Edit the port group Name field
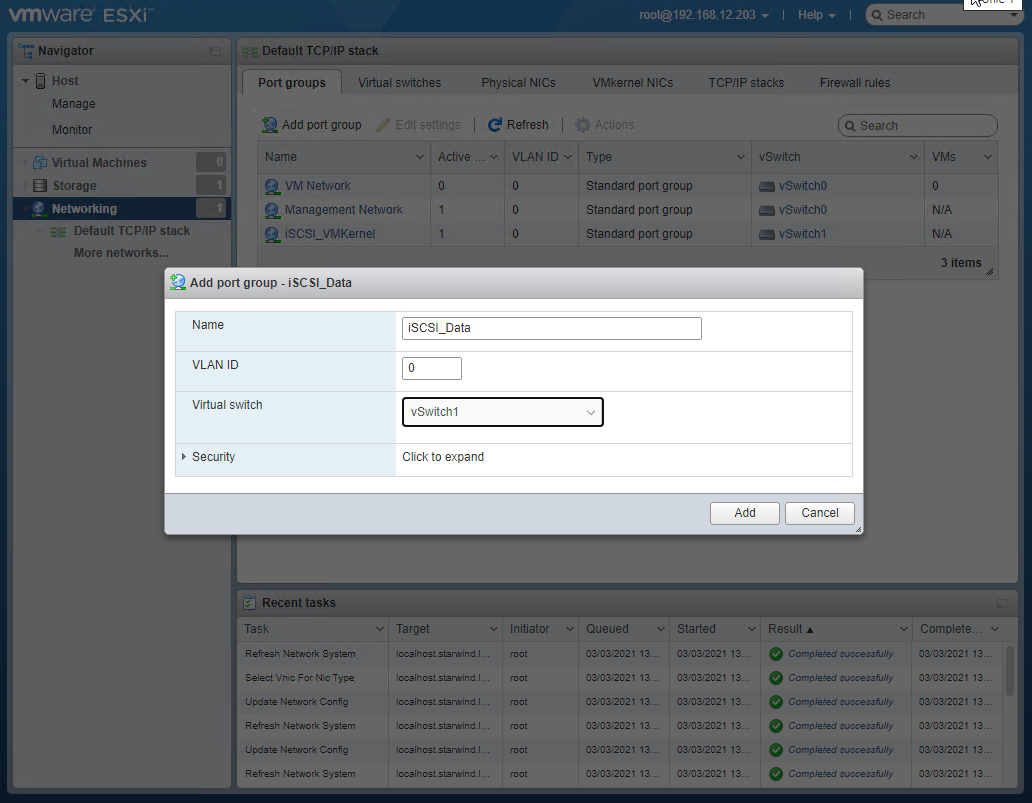Viewport: 1032px width, 803px height. pos(552,328)
